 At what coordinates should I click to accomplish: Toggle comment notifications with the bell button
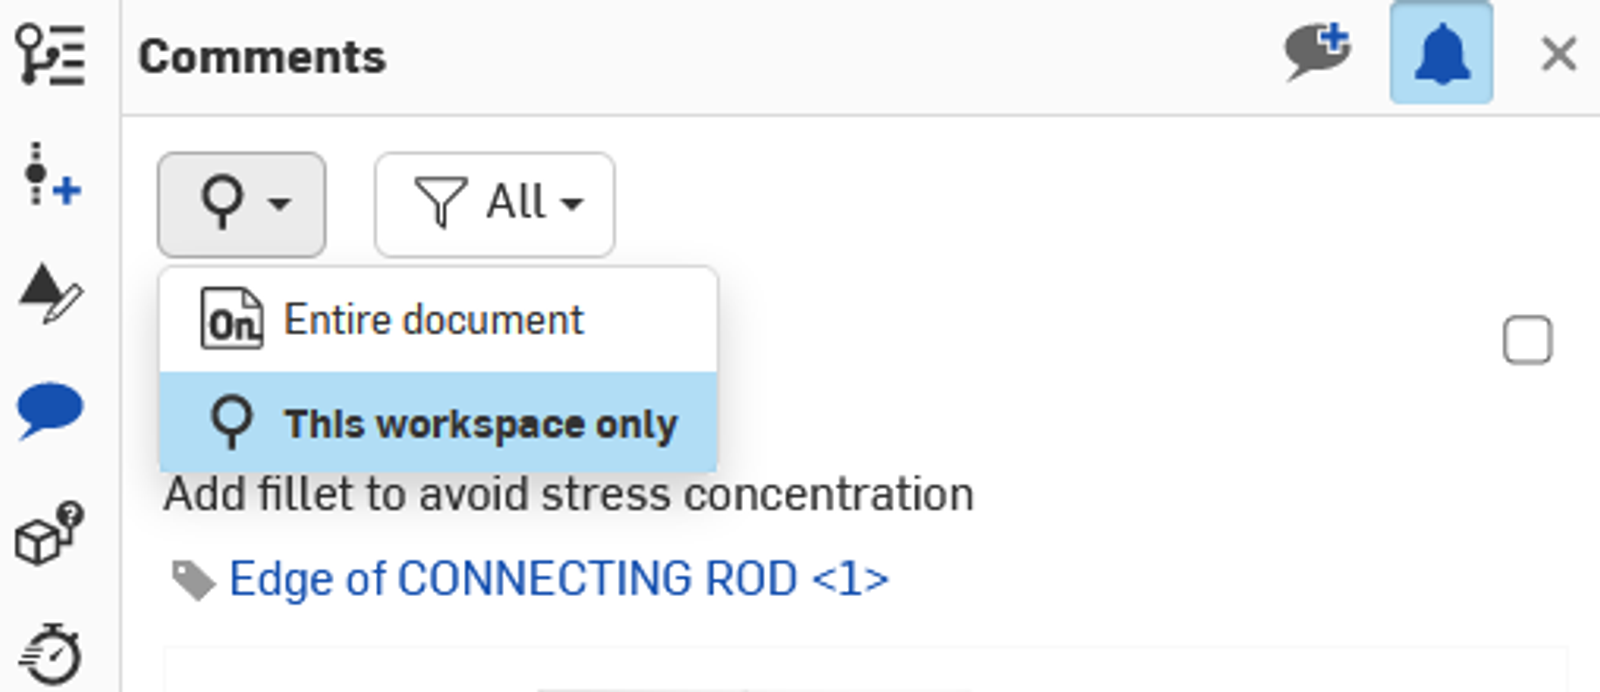coord(1440,53)
